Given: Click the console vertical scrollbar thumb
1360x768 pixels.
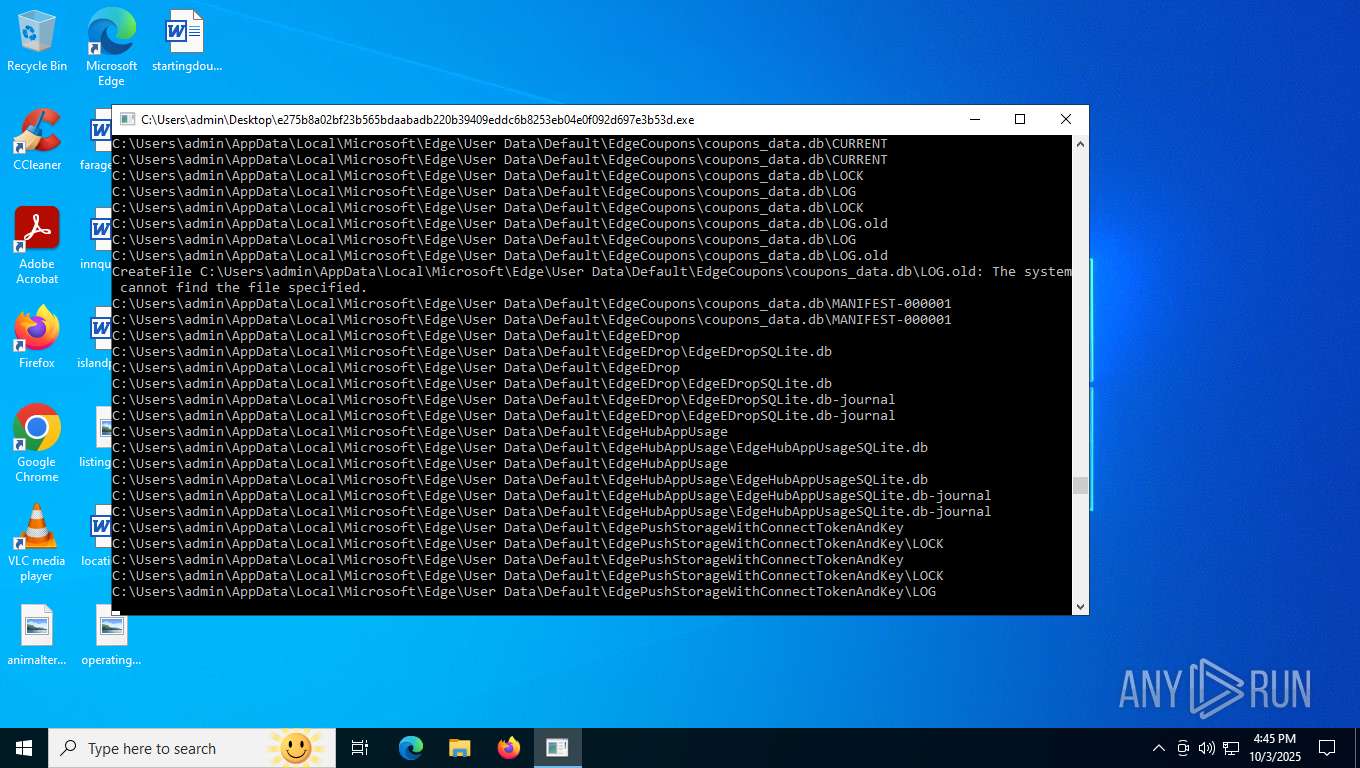Looking at the screenshot, I should 1080,486.
